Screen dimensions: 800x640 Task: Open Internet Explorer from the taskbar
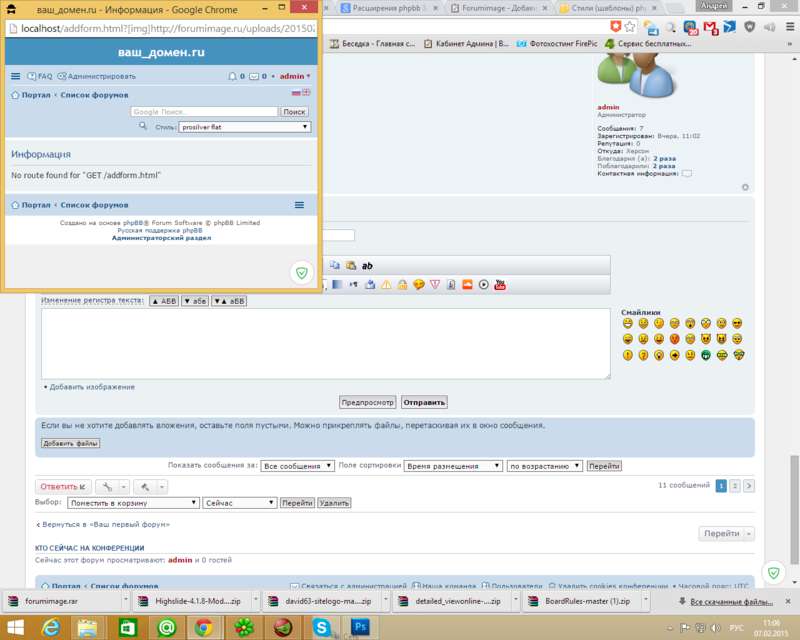tap(51, 627)
